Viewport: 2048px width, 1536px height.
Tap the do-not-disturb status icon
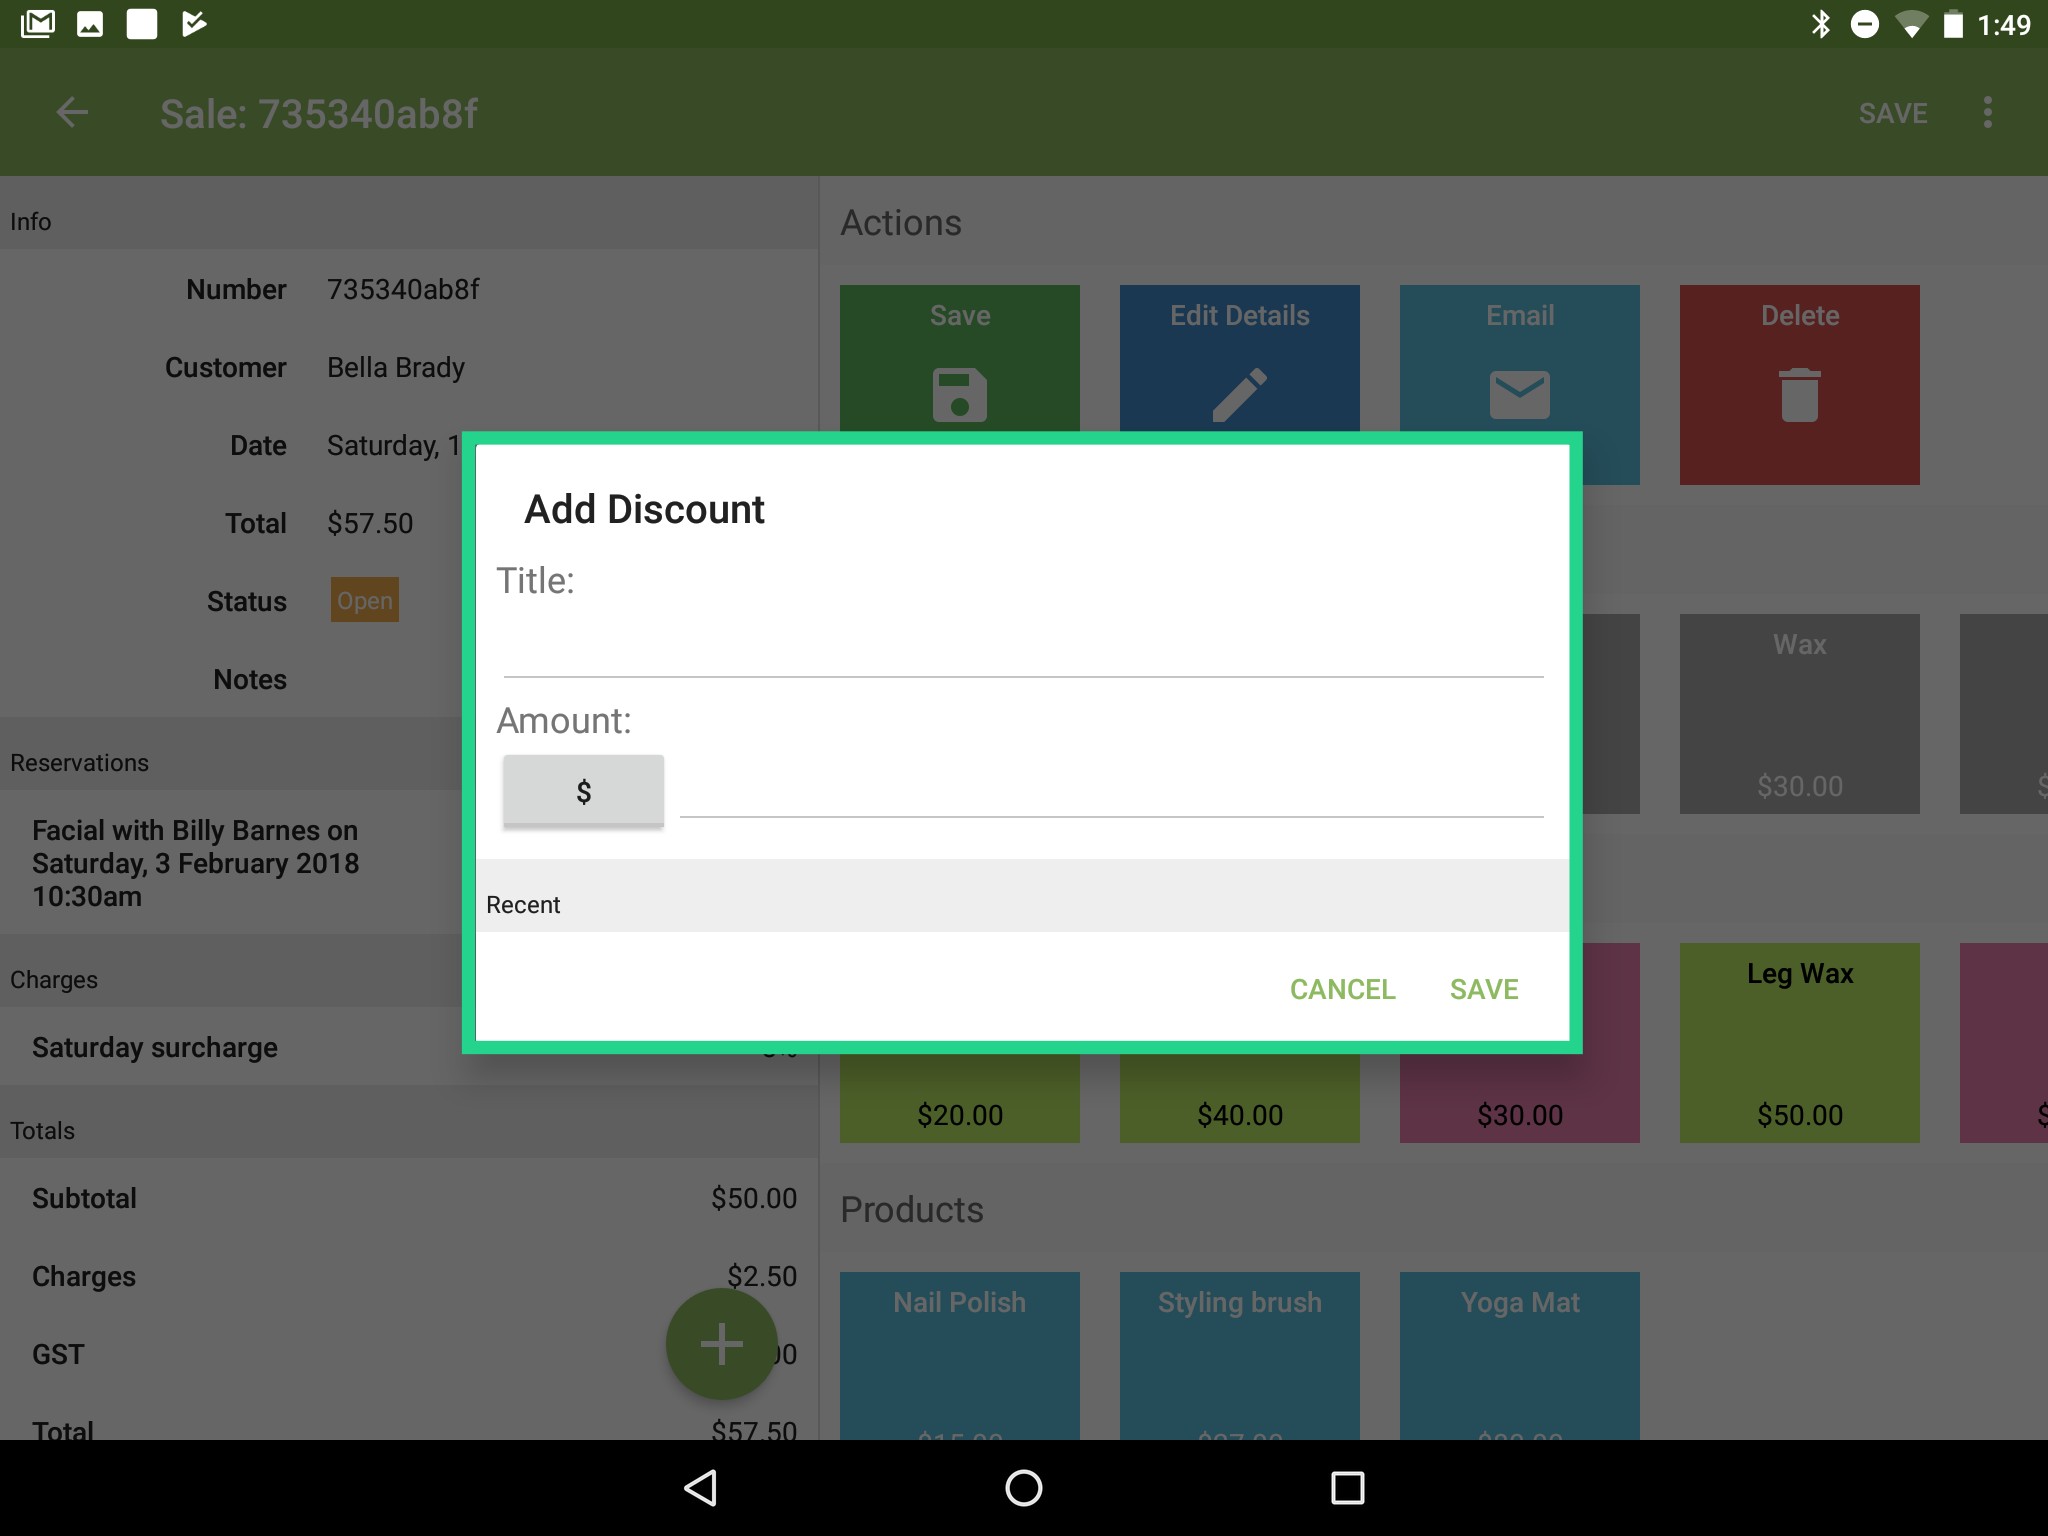click(1865, 24)
